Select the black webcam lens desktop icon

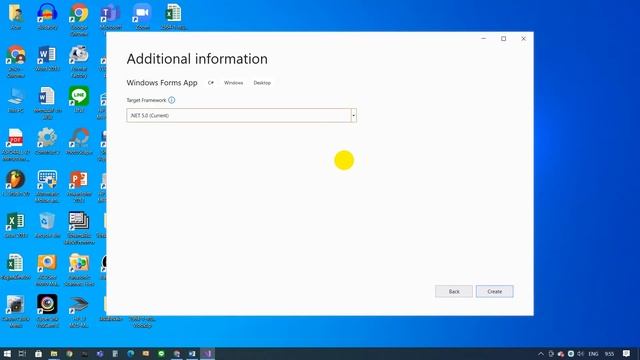point(47,311)
